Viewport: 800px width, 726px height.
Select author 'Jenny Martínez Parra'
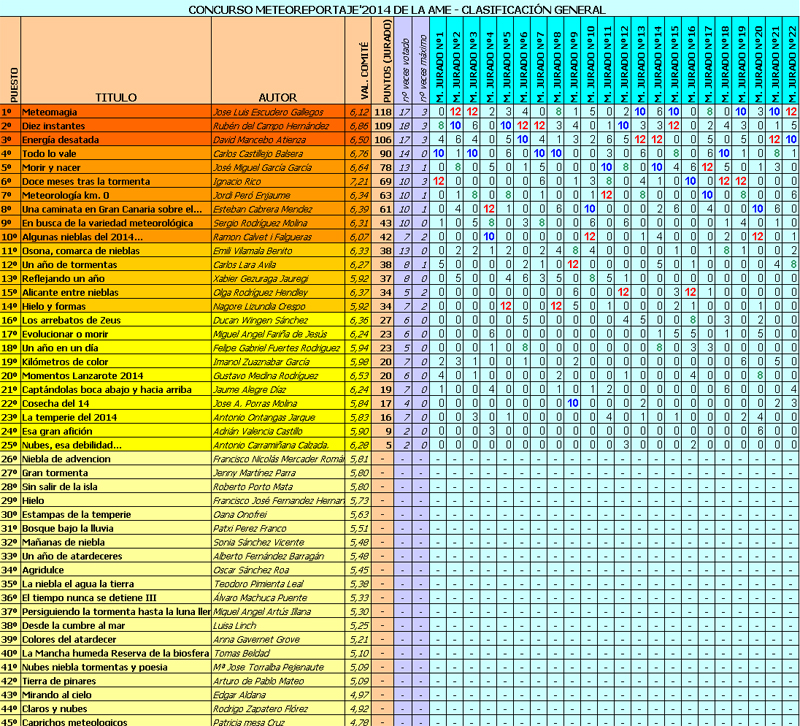click(x=255, y=473)
